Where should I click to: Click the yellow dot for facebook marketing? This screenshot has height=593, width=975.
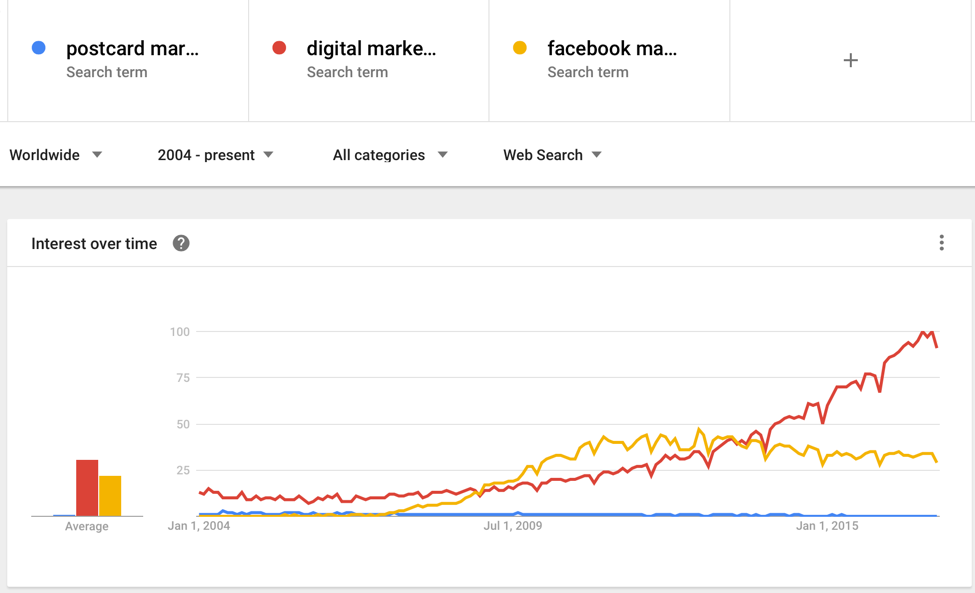coord(520,48)
